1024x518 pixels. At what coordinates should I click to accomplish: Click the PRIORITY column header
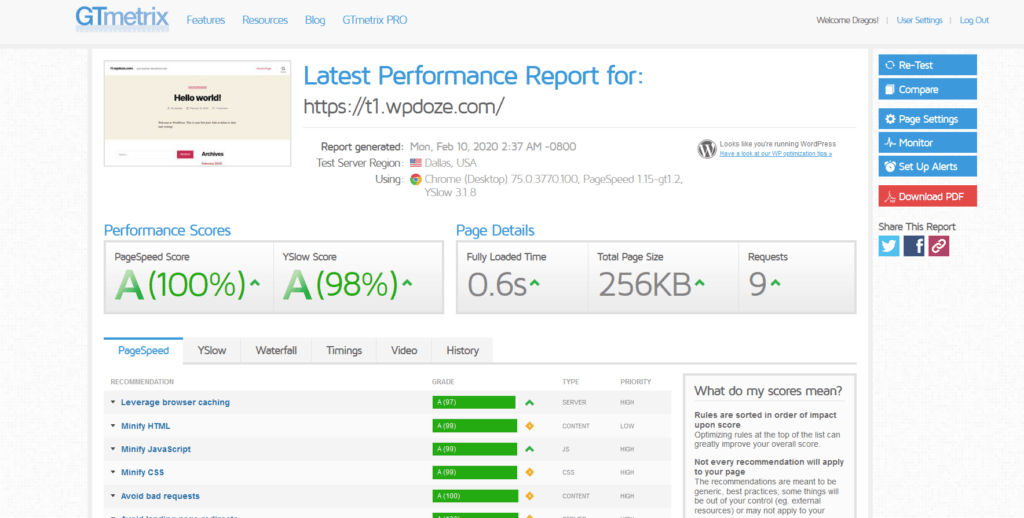pyautogui.click(x=635, y=381)
